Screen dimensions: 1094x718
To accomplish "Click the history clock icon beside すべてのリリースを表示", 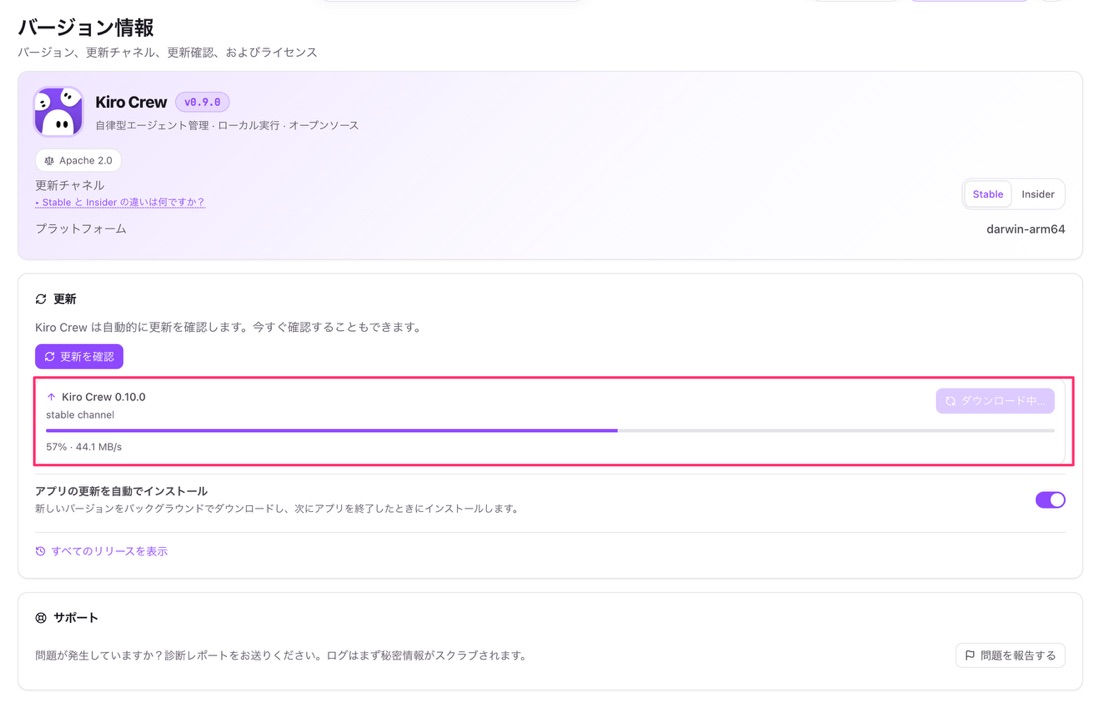I will 40,551.
